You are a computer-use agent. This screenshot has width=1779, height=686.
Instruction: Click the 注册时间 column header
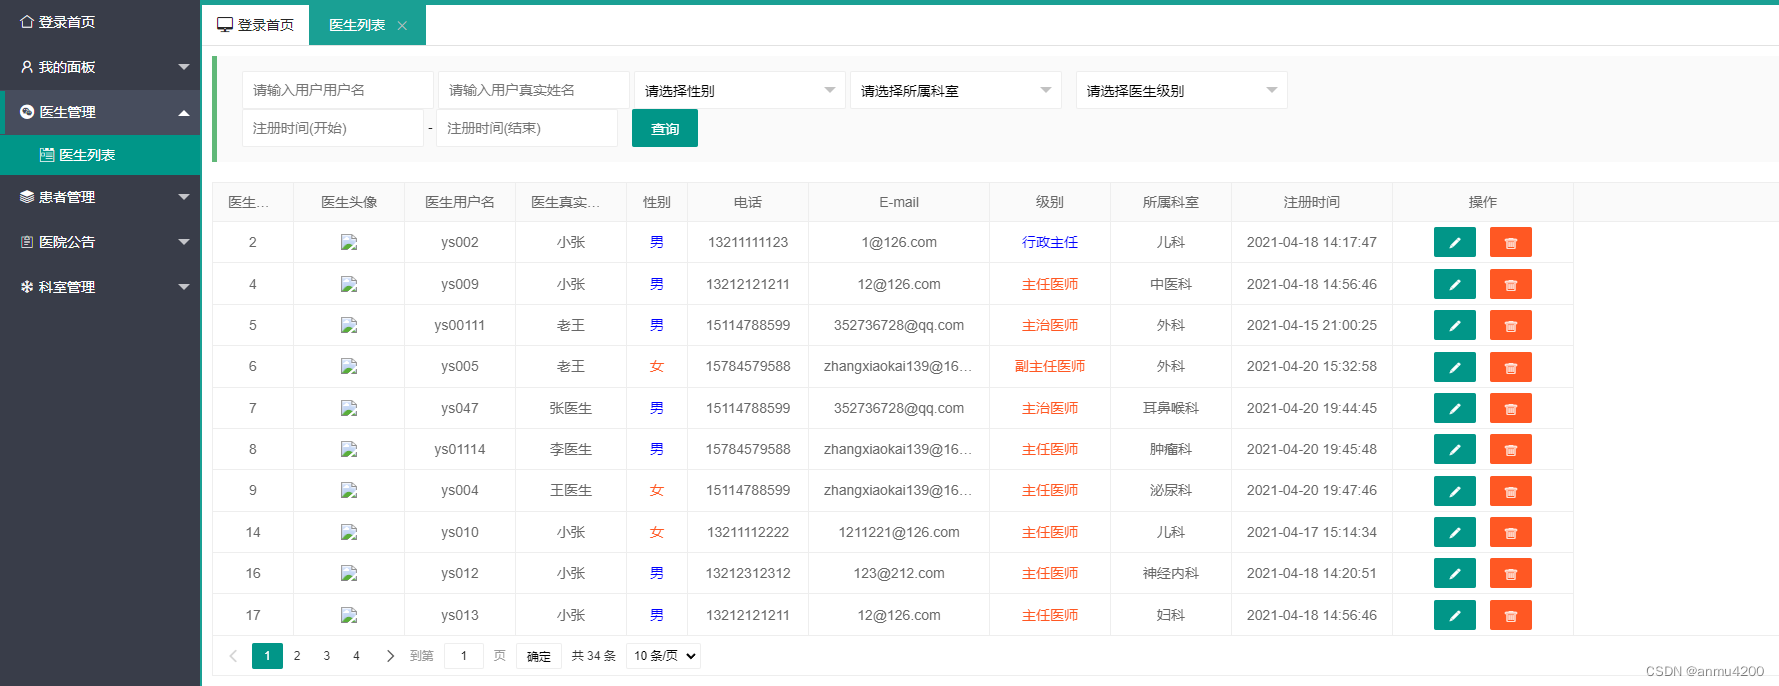tap(1312, 202)
